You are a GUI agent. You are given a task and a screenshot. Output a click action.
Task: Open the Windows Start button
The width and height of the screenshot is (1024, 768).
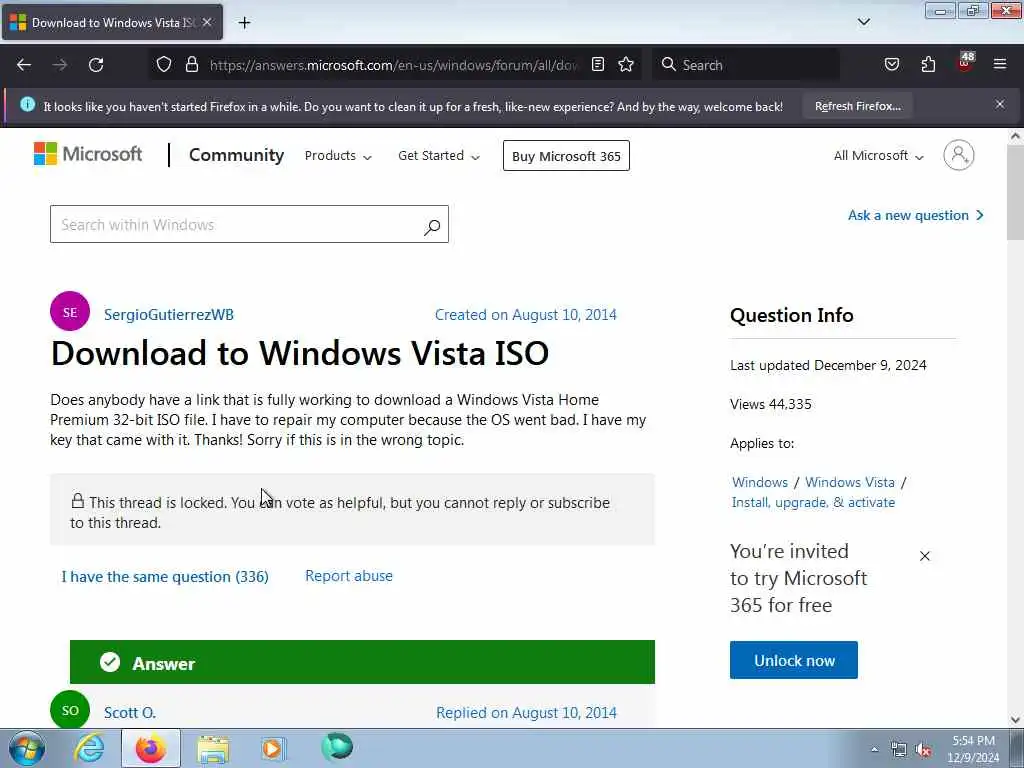point(26,748)
